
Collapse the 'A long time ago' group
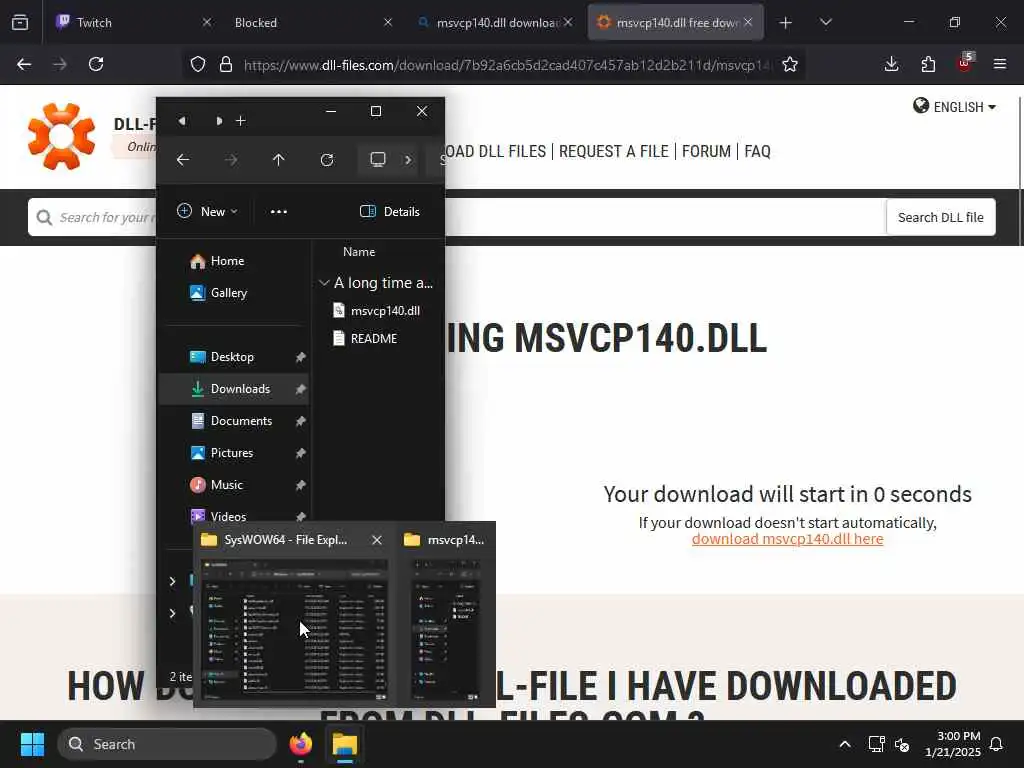(x=324, y=283)
